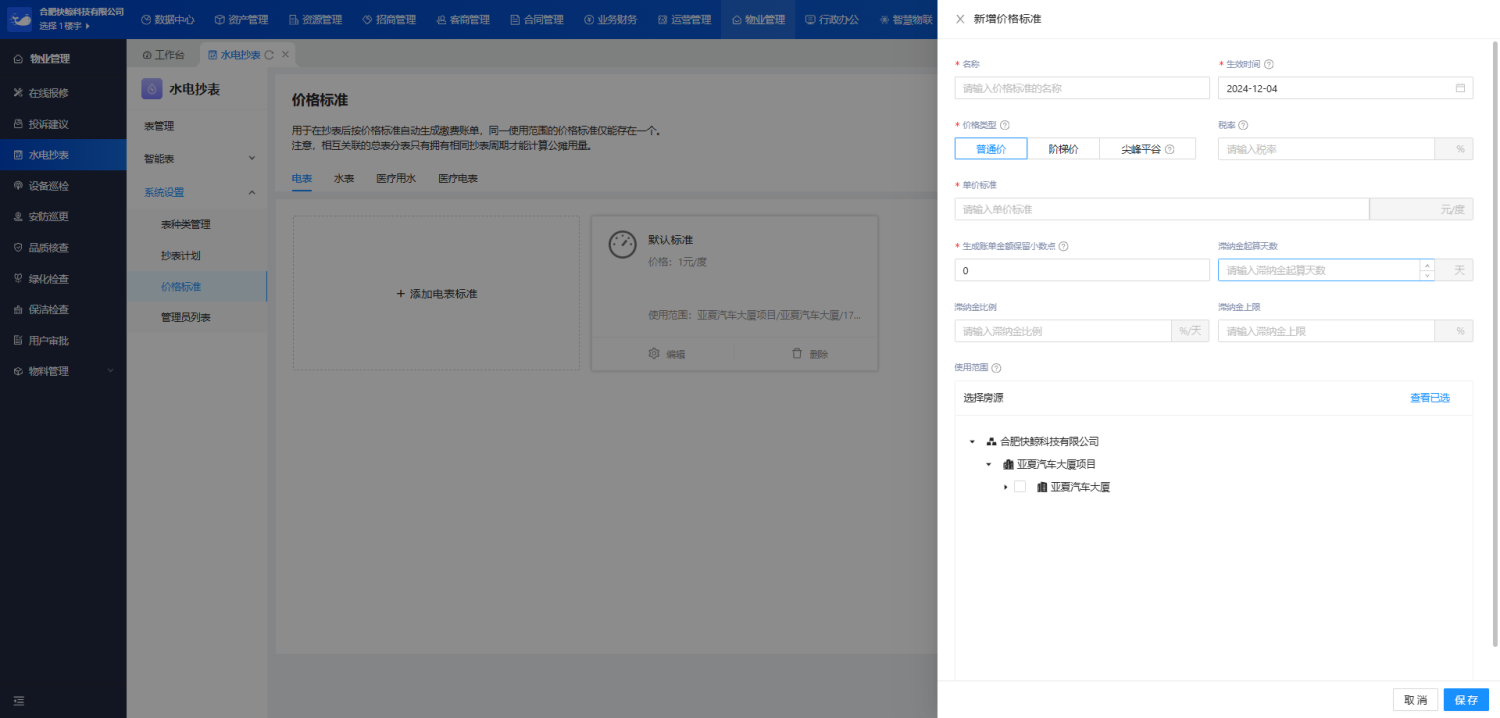Switch to the 水表 tab
The image size is (1500, 718).
click(344, 179)
